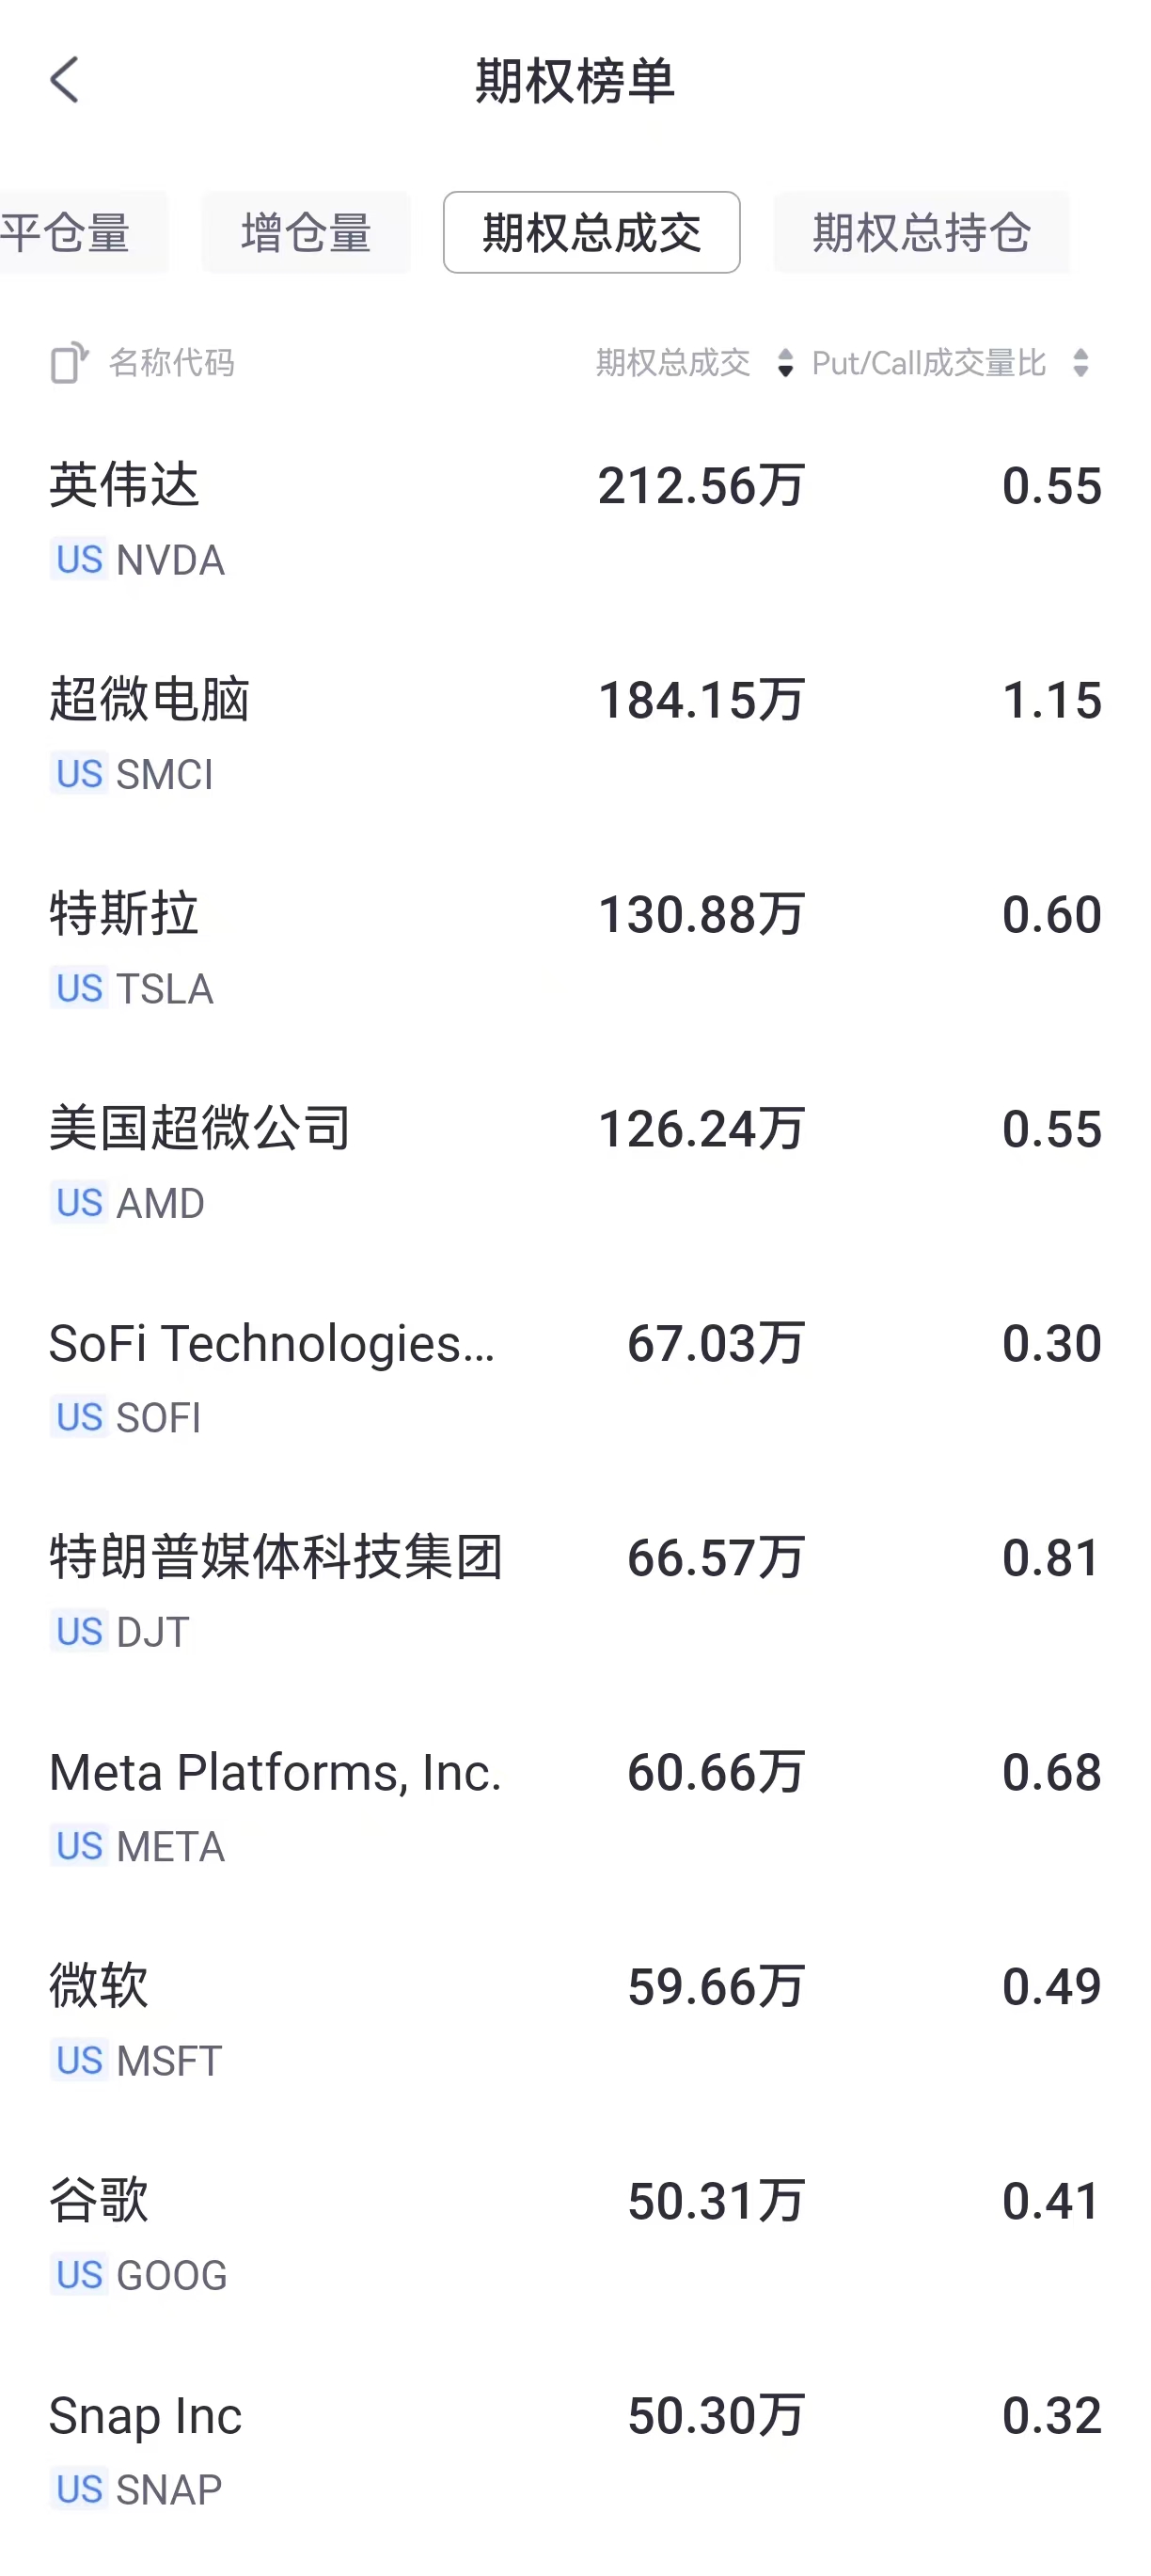Open 美国超微公司 AMD entry
This screenshot has width=1151, height=2576.
575,1163
